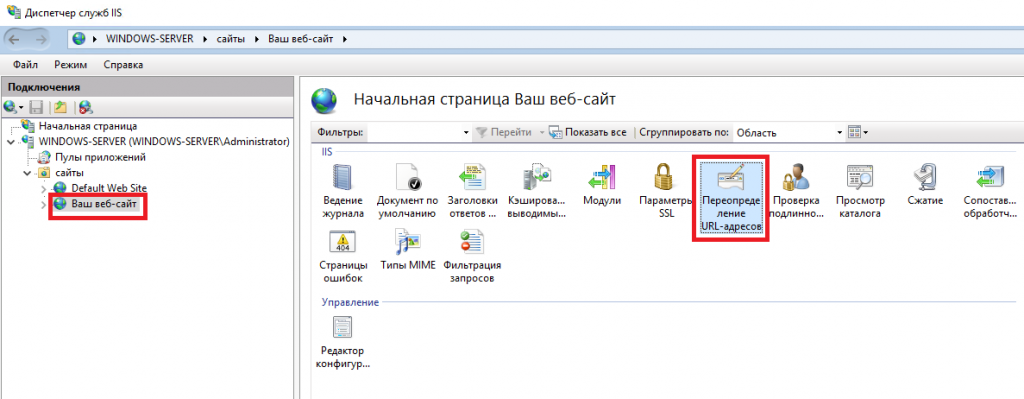Expand arrow after Ваш веб-сайт in breadcrumb
Image resolution: width=1024 pixels, height=399 pixels.
click(344, 39)
